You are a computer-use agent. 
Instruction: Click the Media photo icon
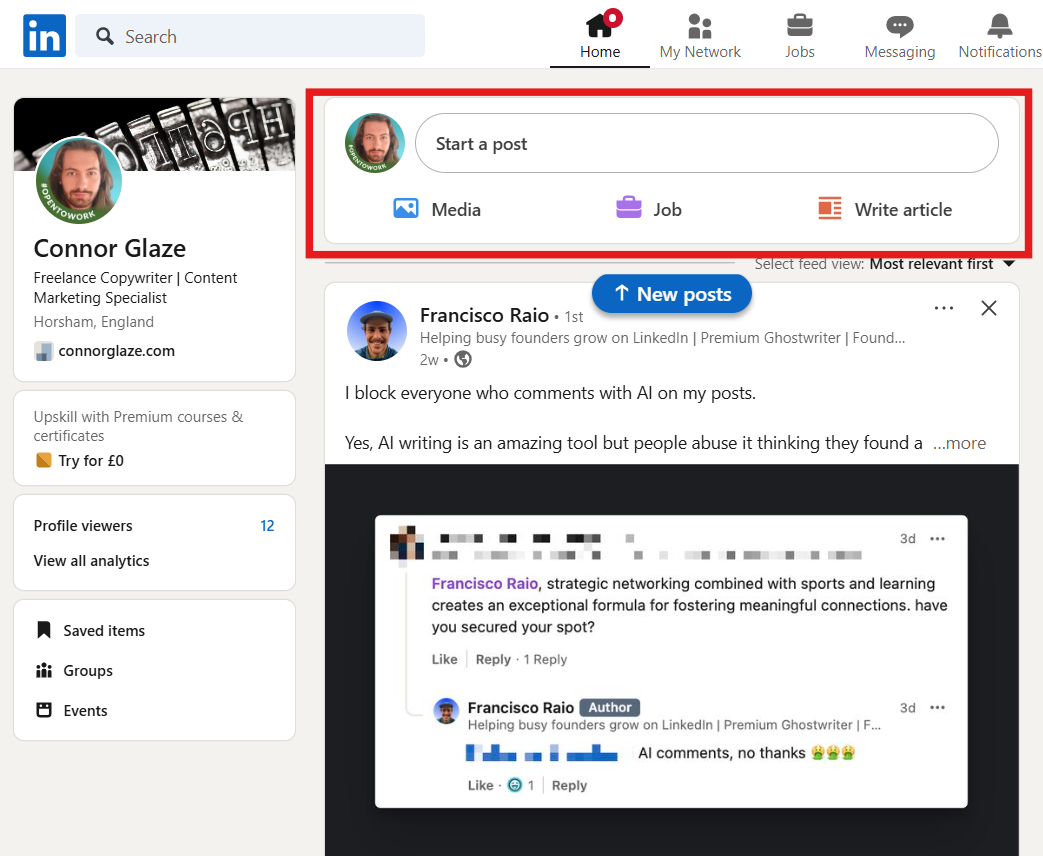pyautogui.click(x=406, y=209)
